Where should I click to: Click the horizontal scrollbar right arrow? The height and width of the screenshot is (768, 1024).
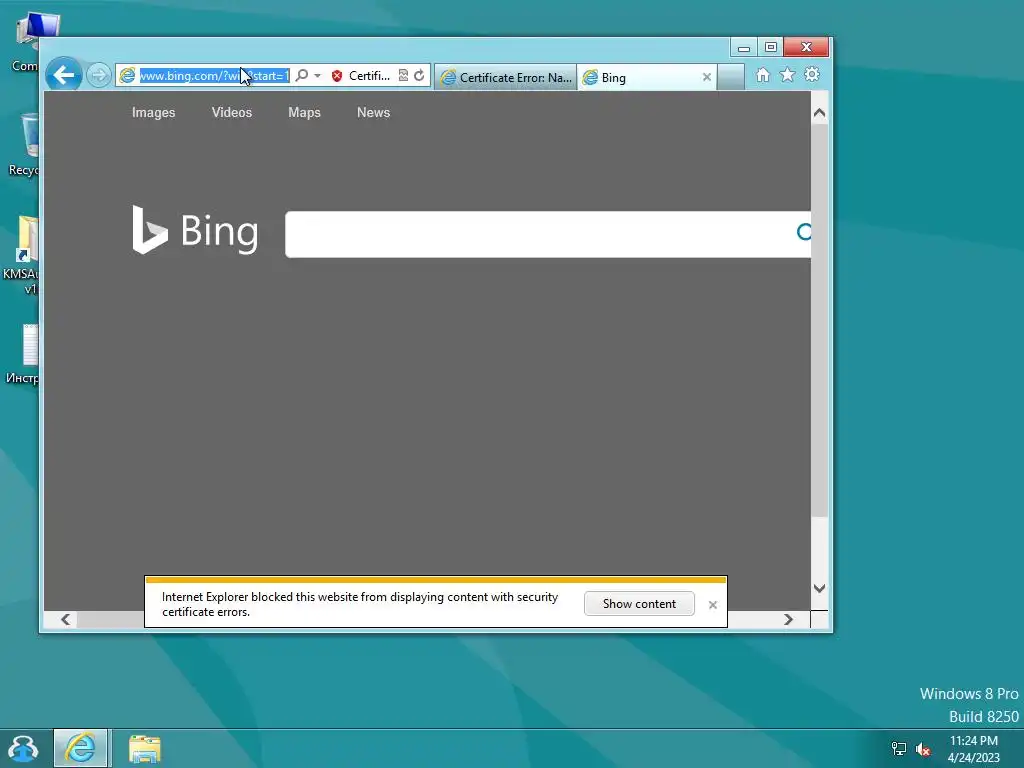(788, 619)
